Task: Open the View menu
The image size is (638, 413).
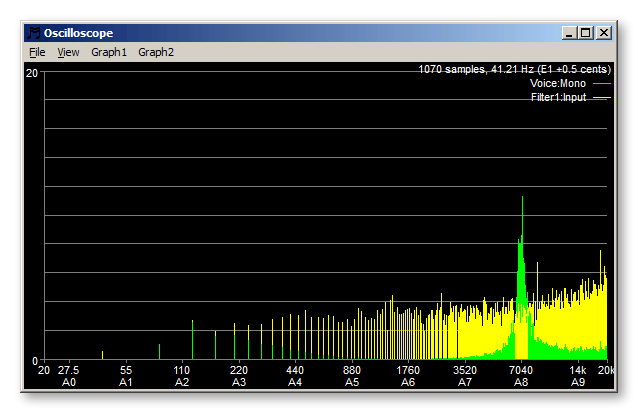Action: (x=68, y=52)
